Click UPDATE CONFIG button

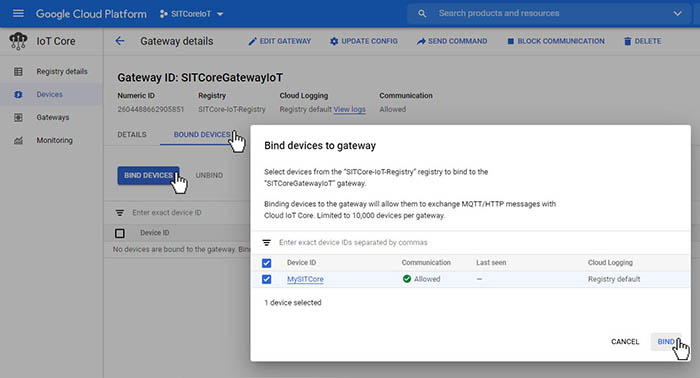pyautogui.click(x=363, y=41)
